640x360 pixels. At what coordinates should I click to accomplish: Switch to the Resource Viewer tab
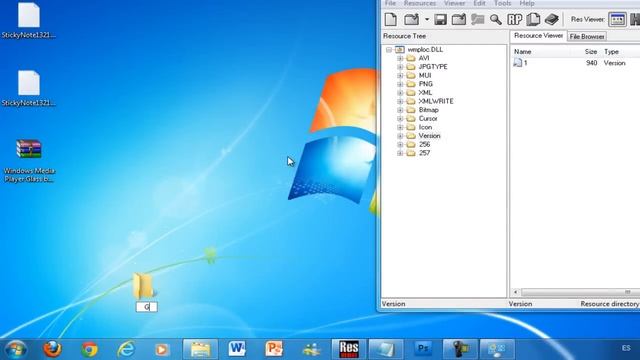[x=538, y=36]
